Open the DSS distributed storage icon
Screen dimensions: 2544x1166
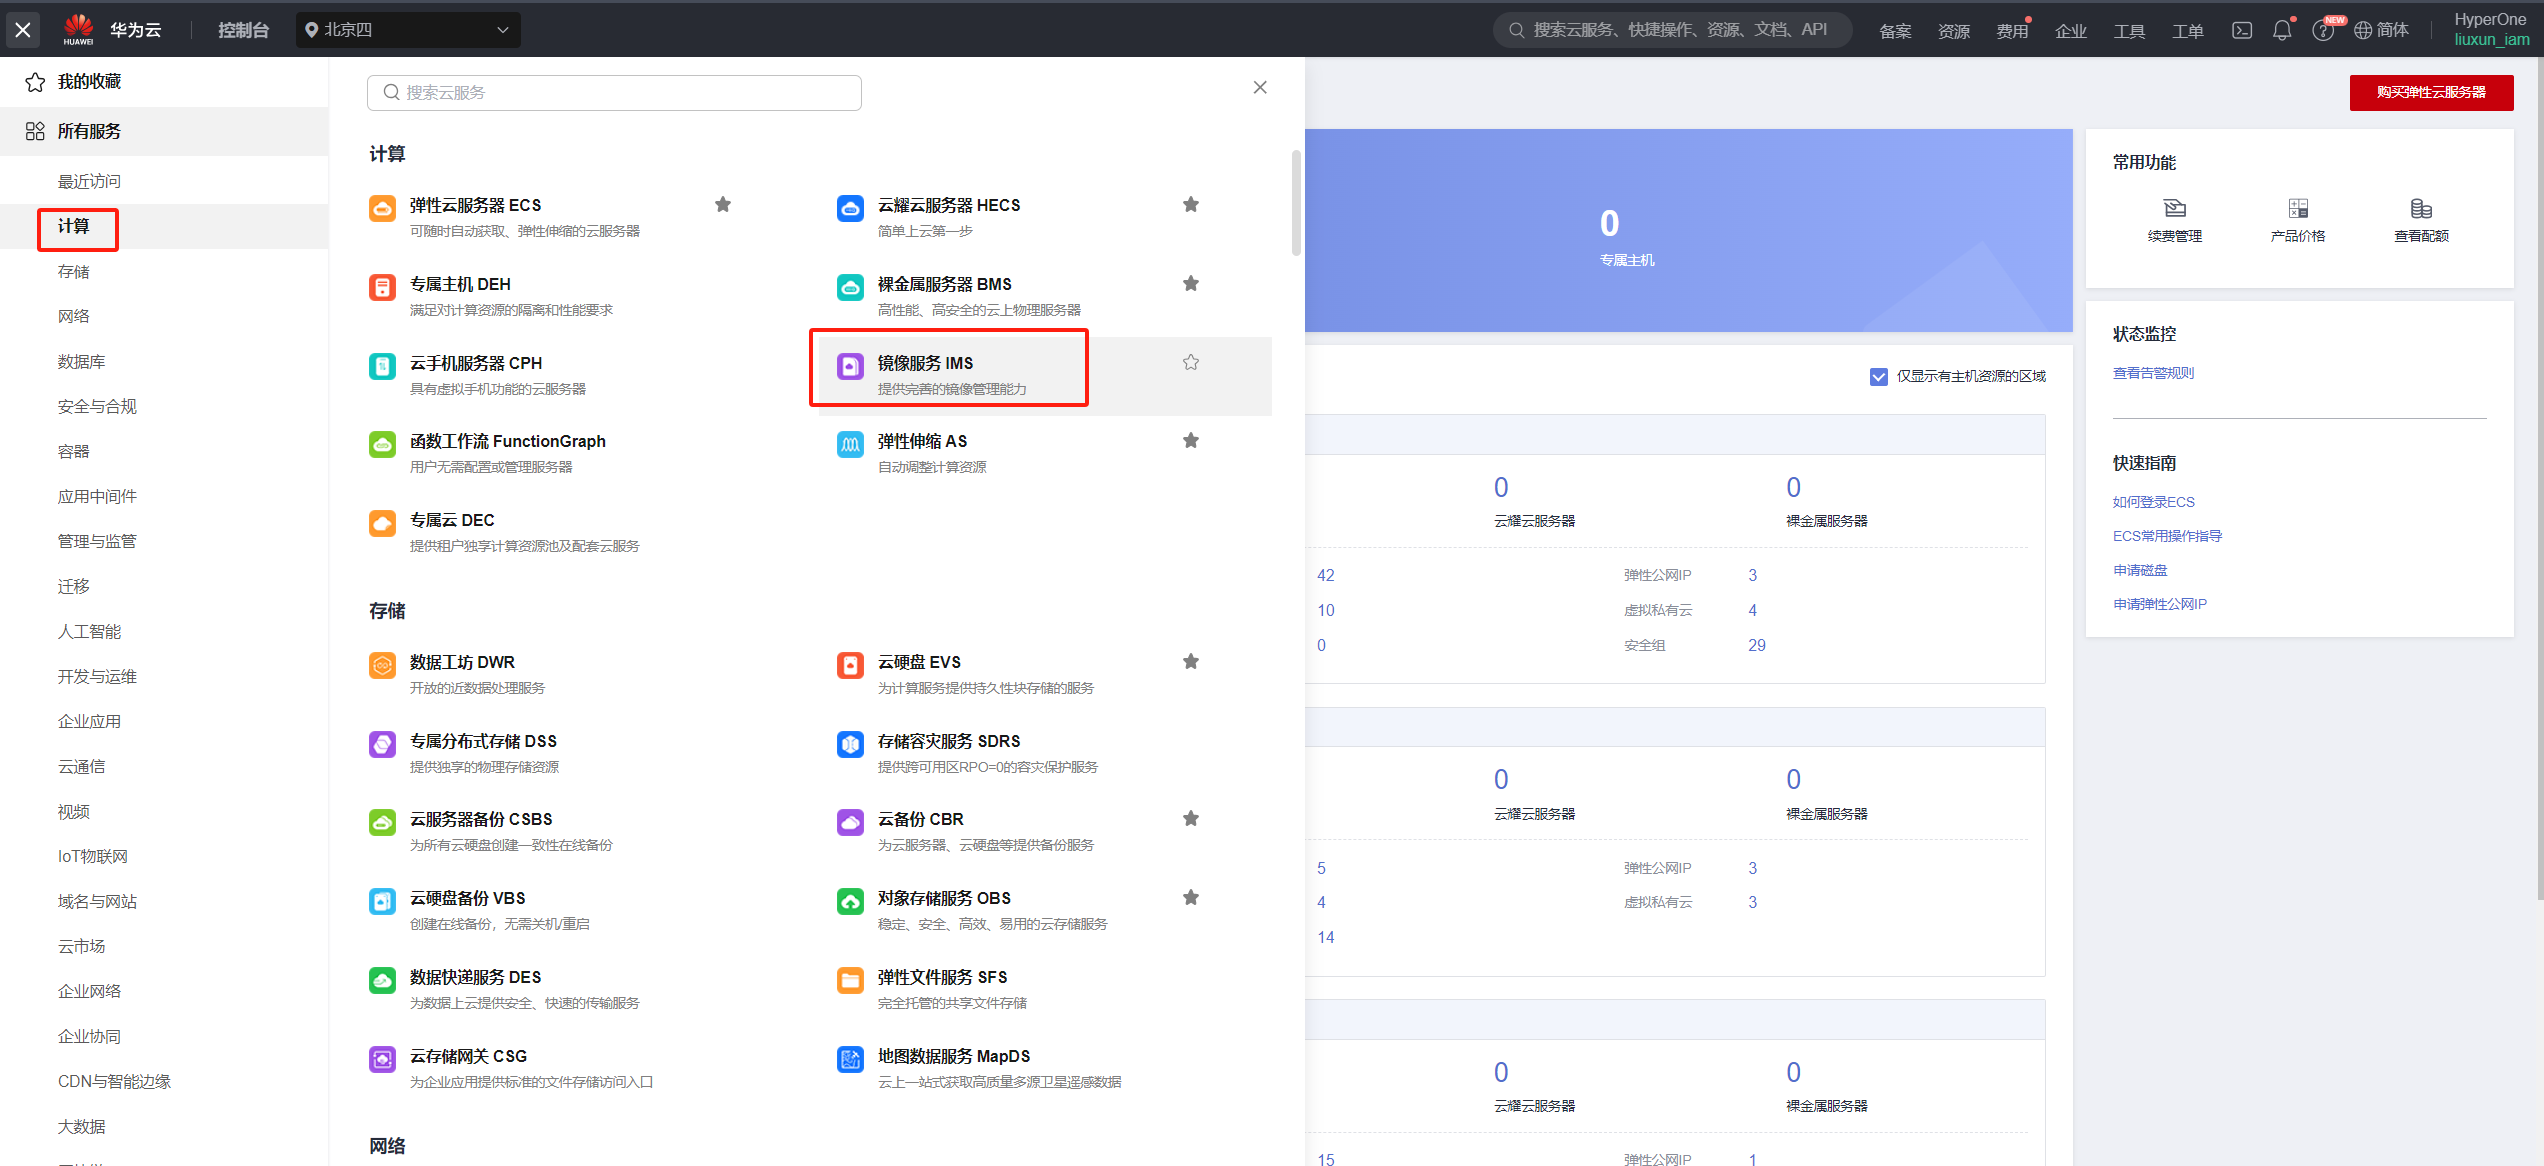click(x=382, y=744)
